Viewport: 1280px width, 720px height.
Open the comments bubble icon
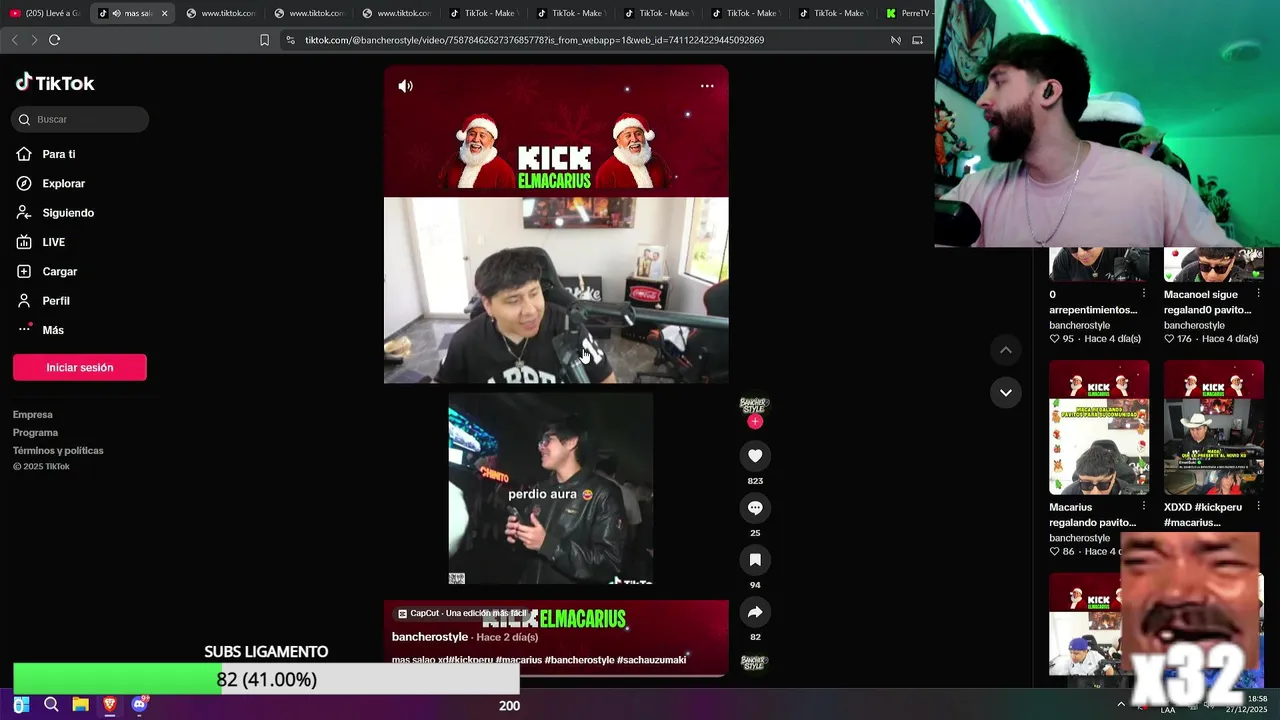755,508
